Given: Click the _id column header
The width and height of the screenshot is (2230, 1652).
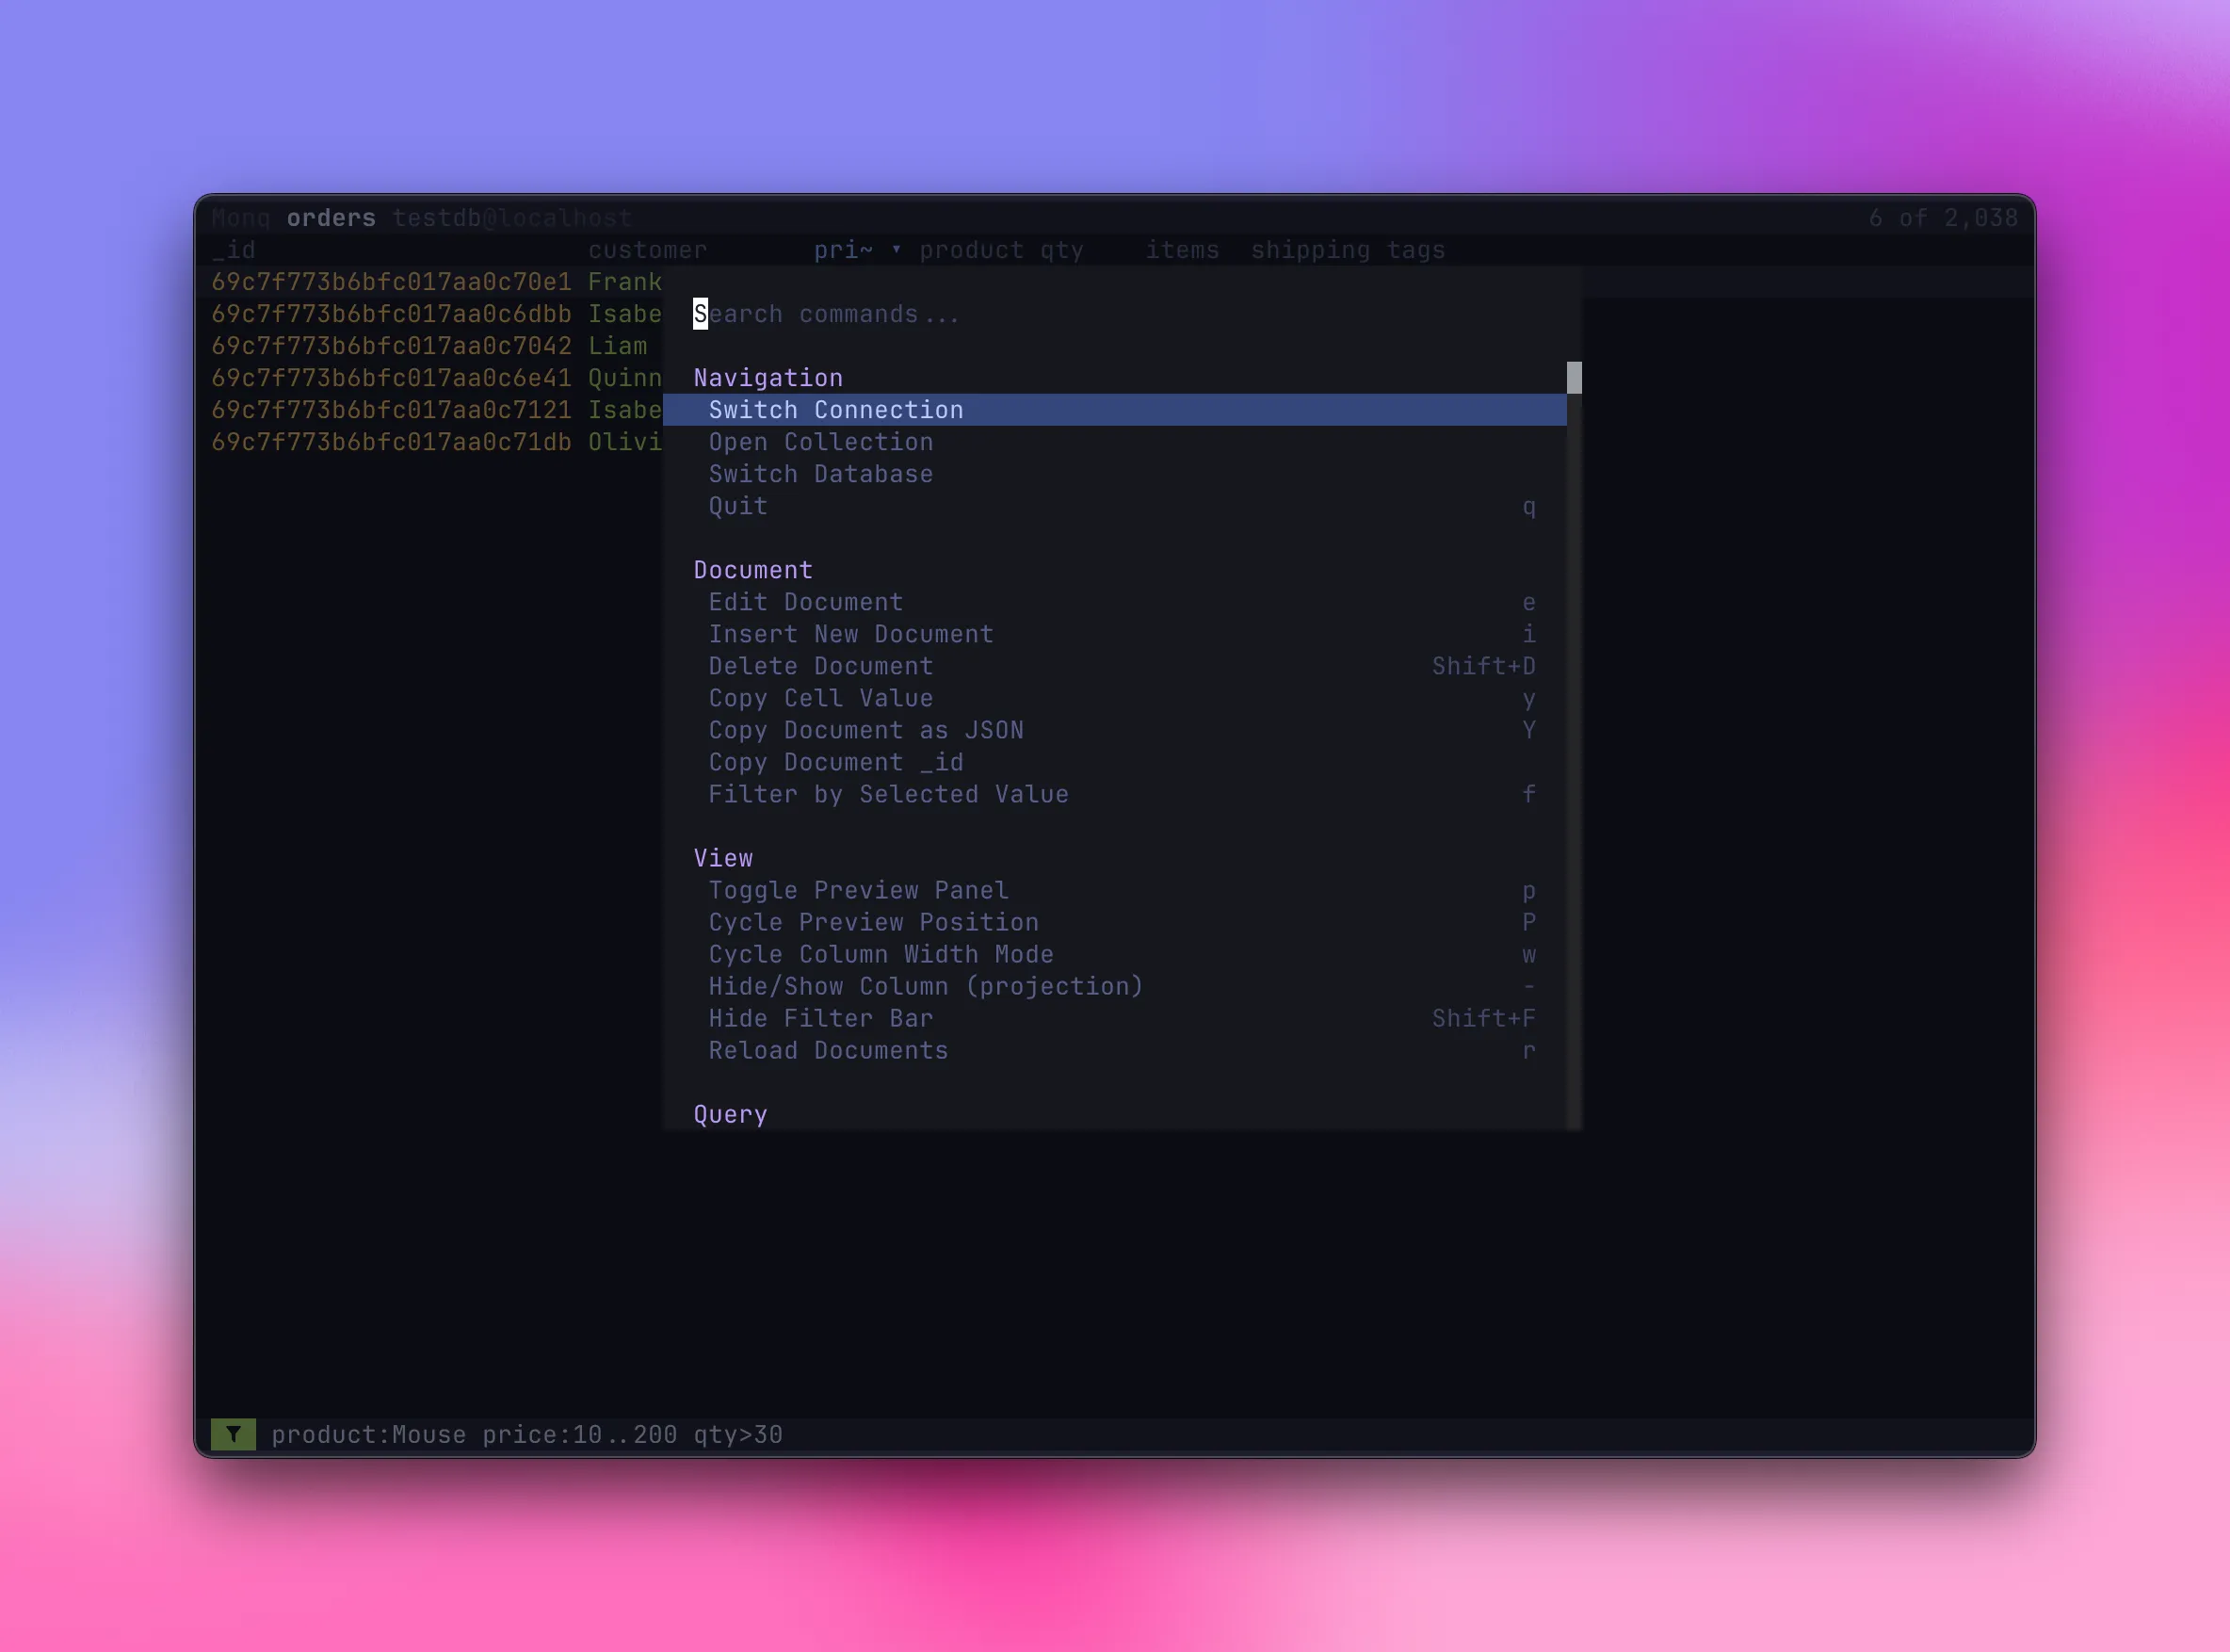Looking at the screenshot, I should (x=233, y=250).
